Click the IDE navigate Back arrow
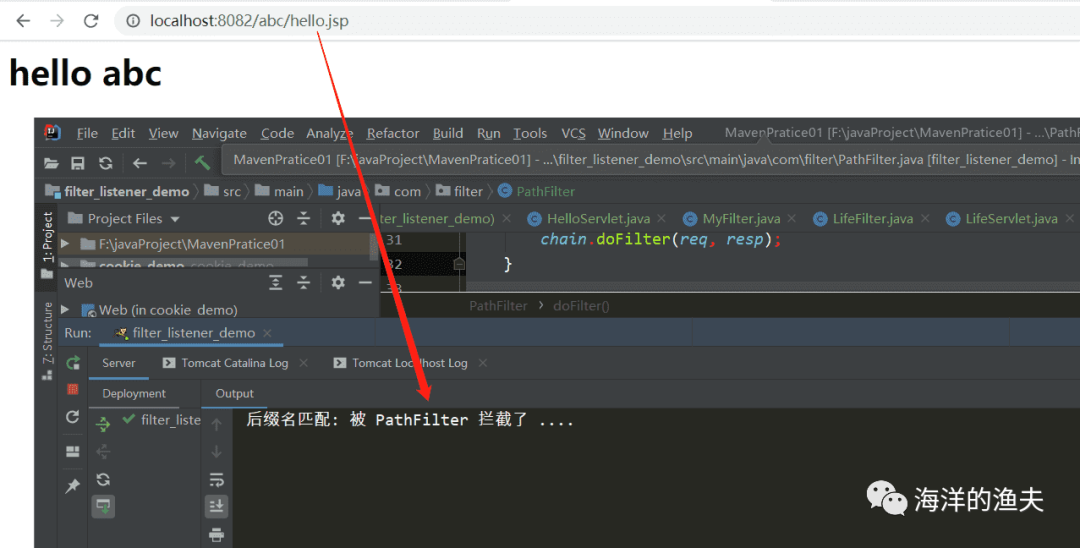 [140, 163]
